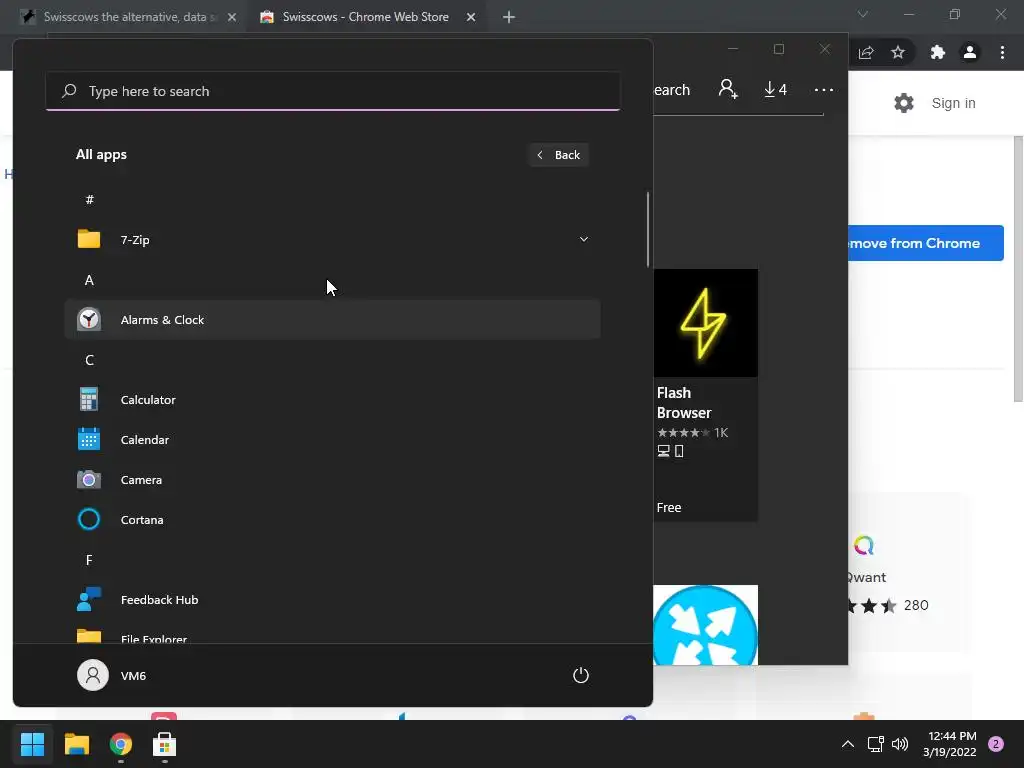Open Flash Browser app thumbnail

(x=705, y=323)
